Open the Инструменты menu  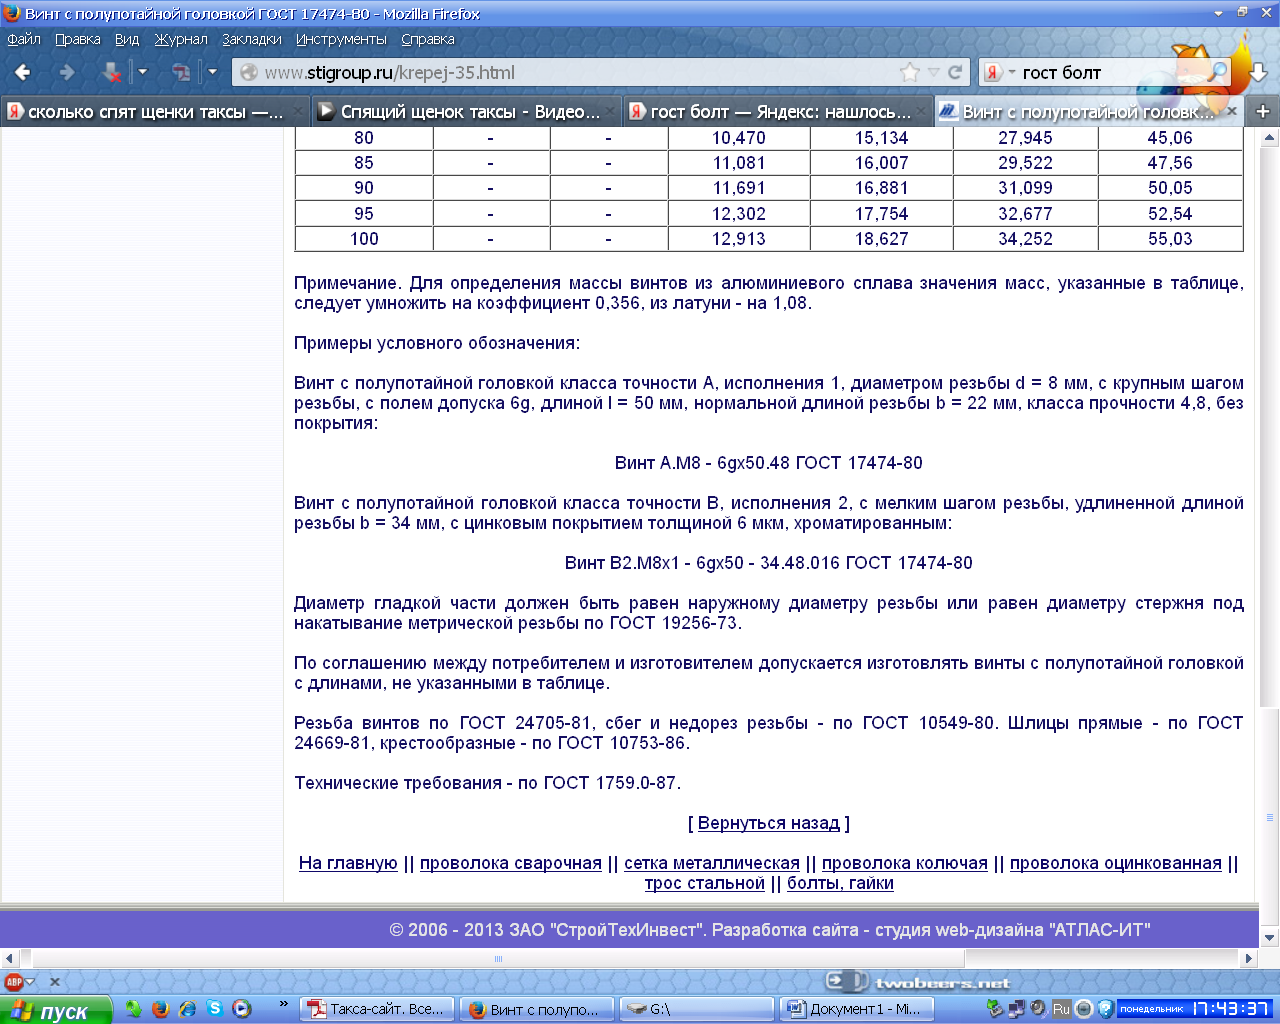(341, 39)
